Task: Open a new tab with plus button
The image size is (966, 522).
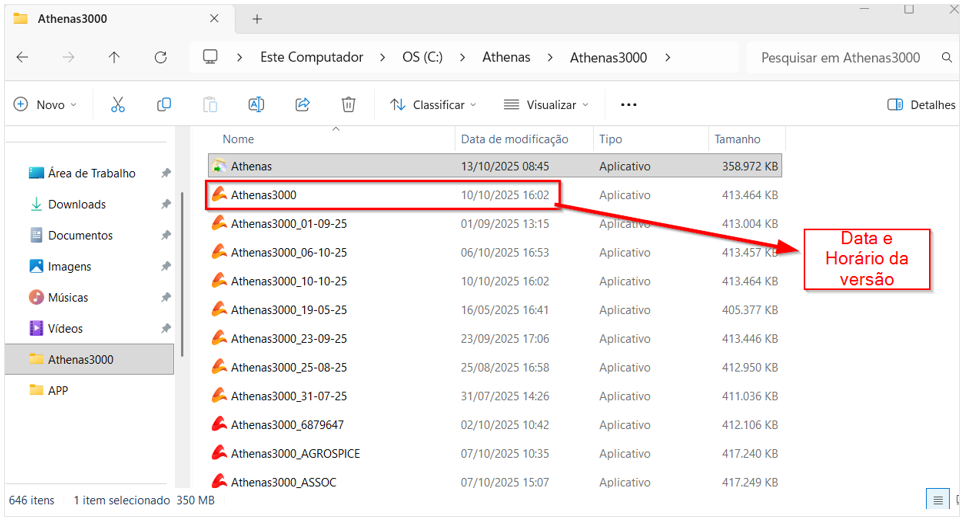Action: tap(257, 19)
